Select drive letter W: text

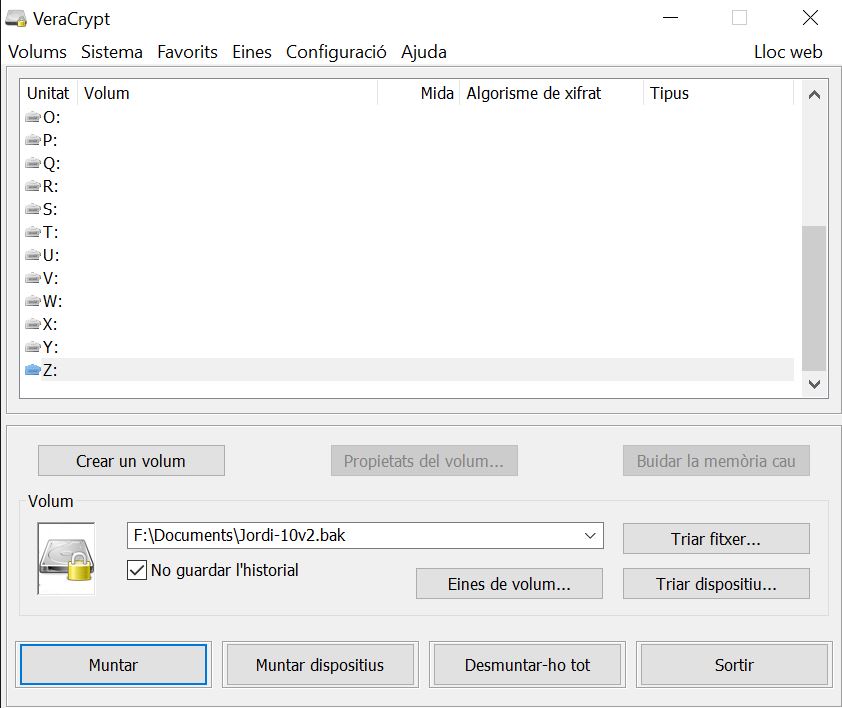click(x=53, y=301)
